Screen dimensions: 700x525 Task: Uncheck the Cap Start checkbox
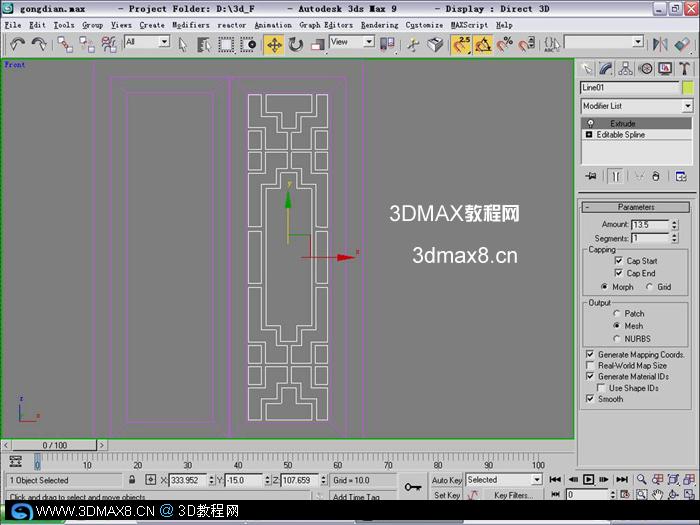pos(618,260)
